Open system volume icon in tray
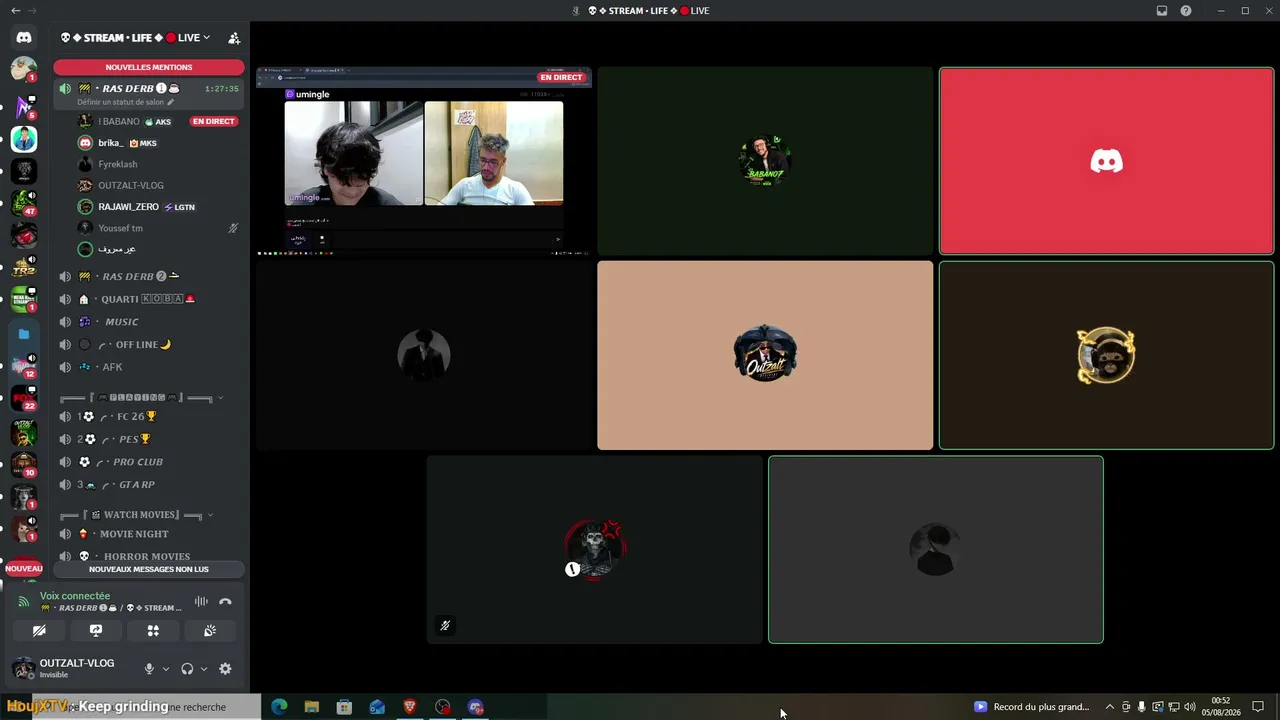Image resolution: width=1280 pixels, height=720 pixels. pyautogui.click(x=1190, y=707)
